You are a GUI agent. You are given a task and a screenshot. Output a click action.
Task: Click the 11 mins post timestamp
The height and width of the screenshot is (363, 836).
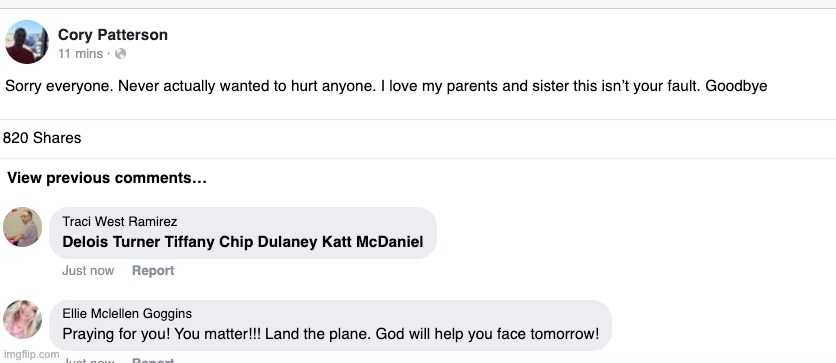81,54
